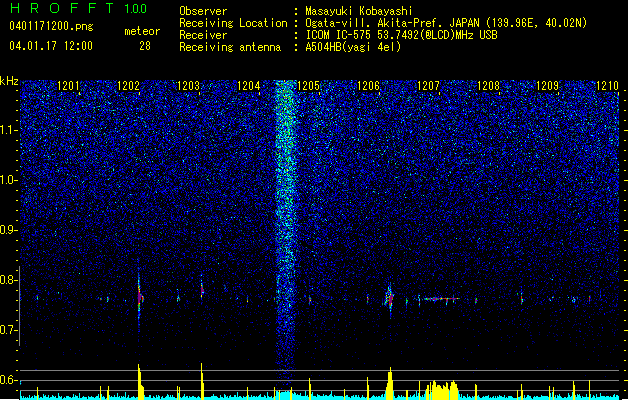Click the Receiving antenna label
The height and width of the screenshot is (400, 629).
point(230,47)
